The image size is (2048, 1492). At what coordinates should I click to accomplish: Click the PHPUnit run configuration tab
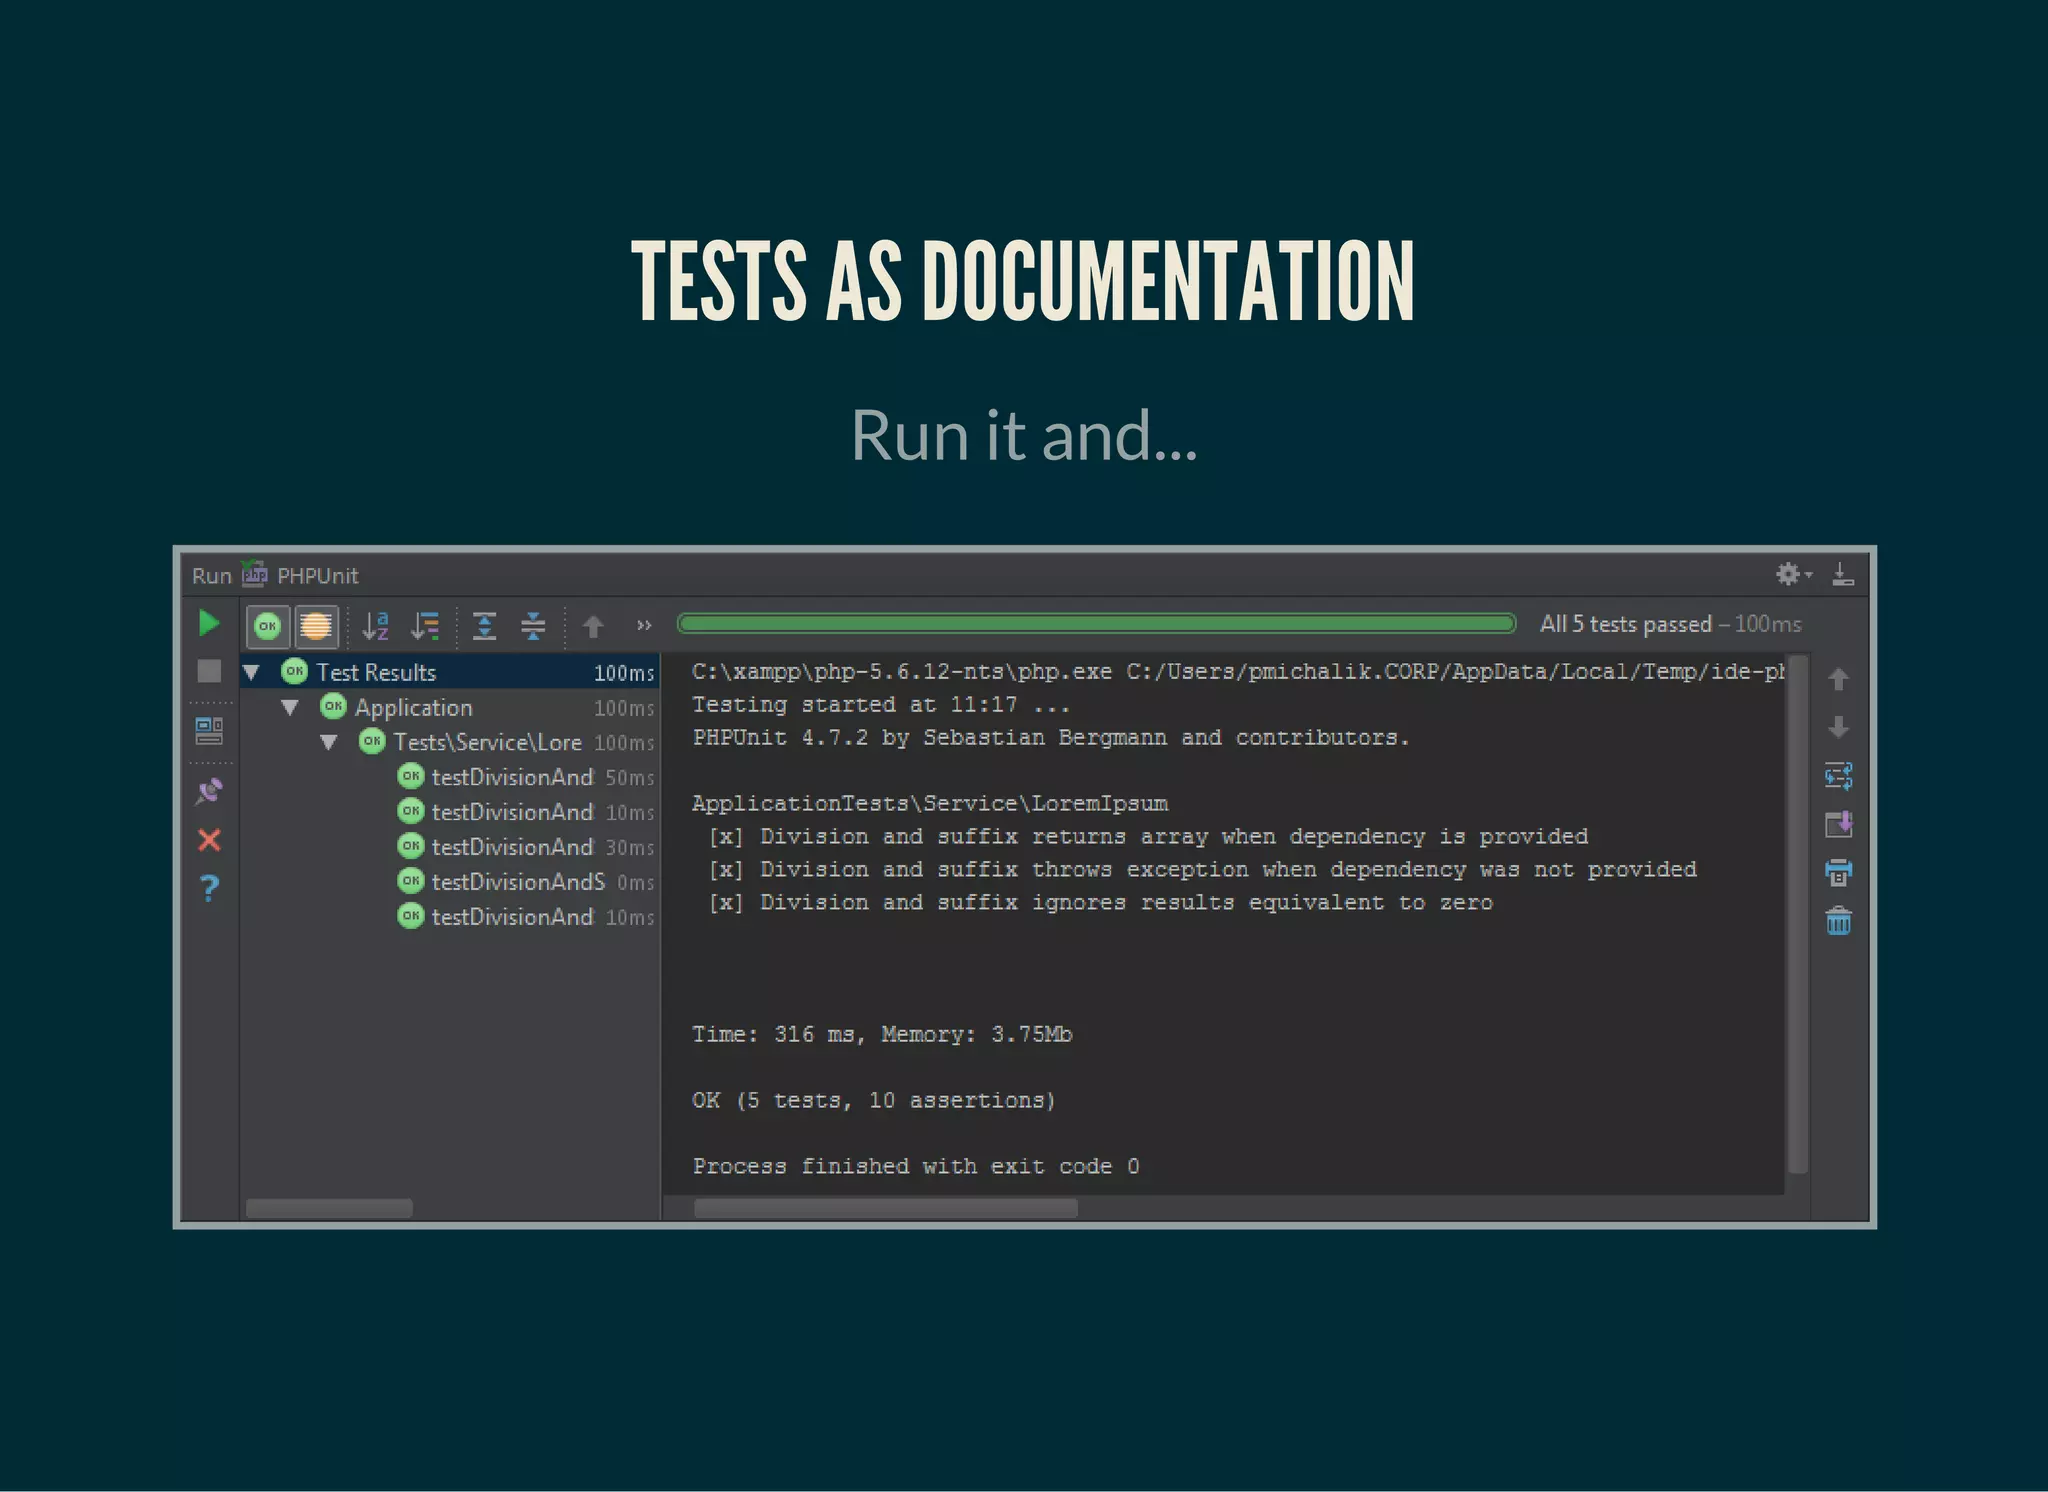point(317,576)
